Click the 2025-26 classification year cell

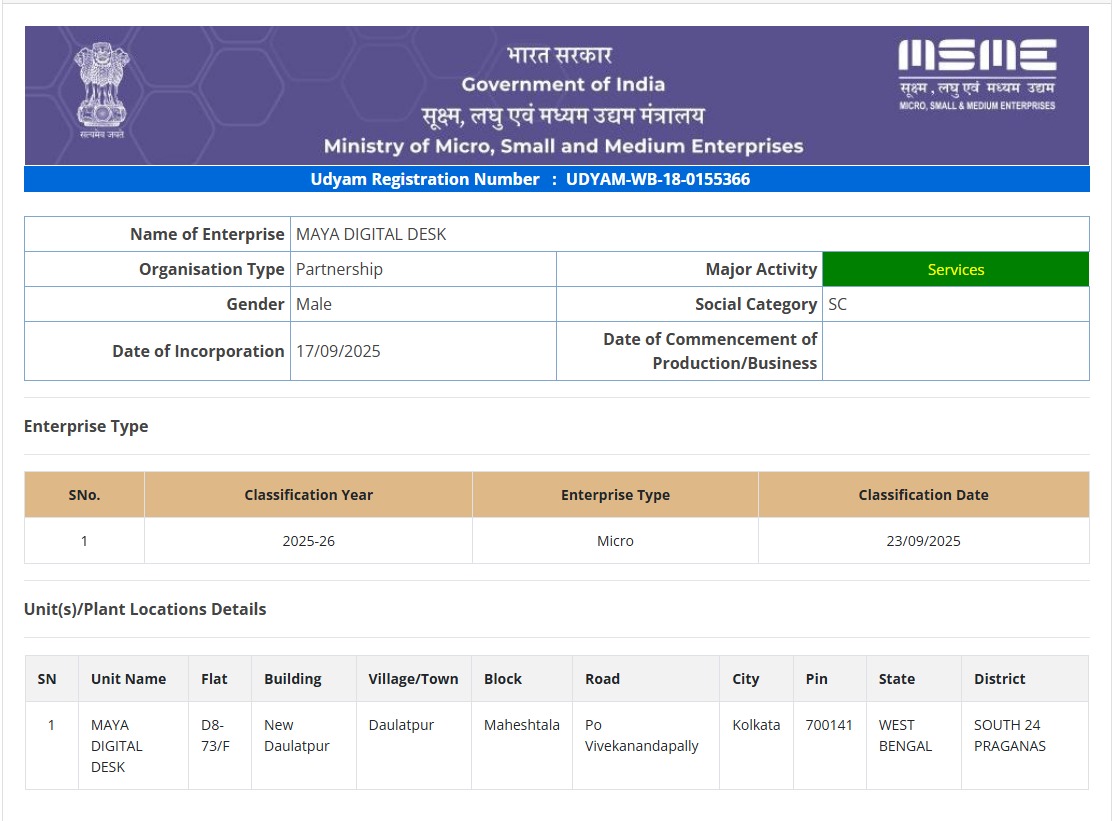tap(308, 541)
